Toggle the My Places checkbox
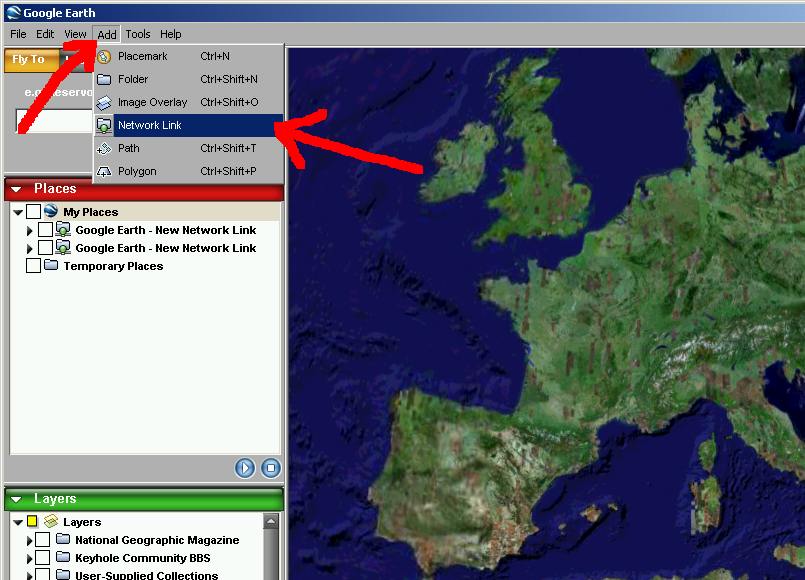 point(33,211)
